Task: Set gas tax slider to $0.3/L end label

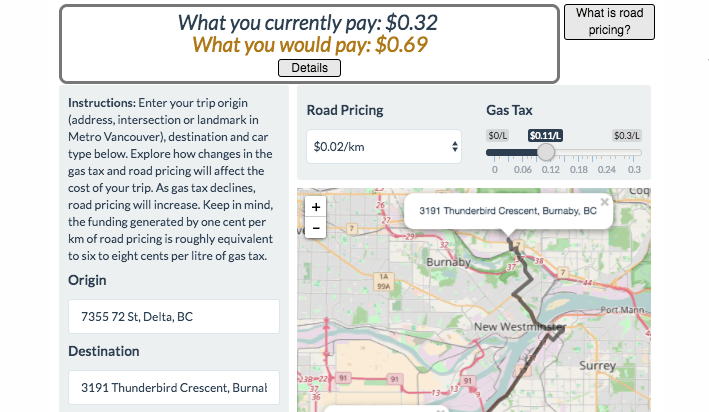Action: 627,136
